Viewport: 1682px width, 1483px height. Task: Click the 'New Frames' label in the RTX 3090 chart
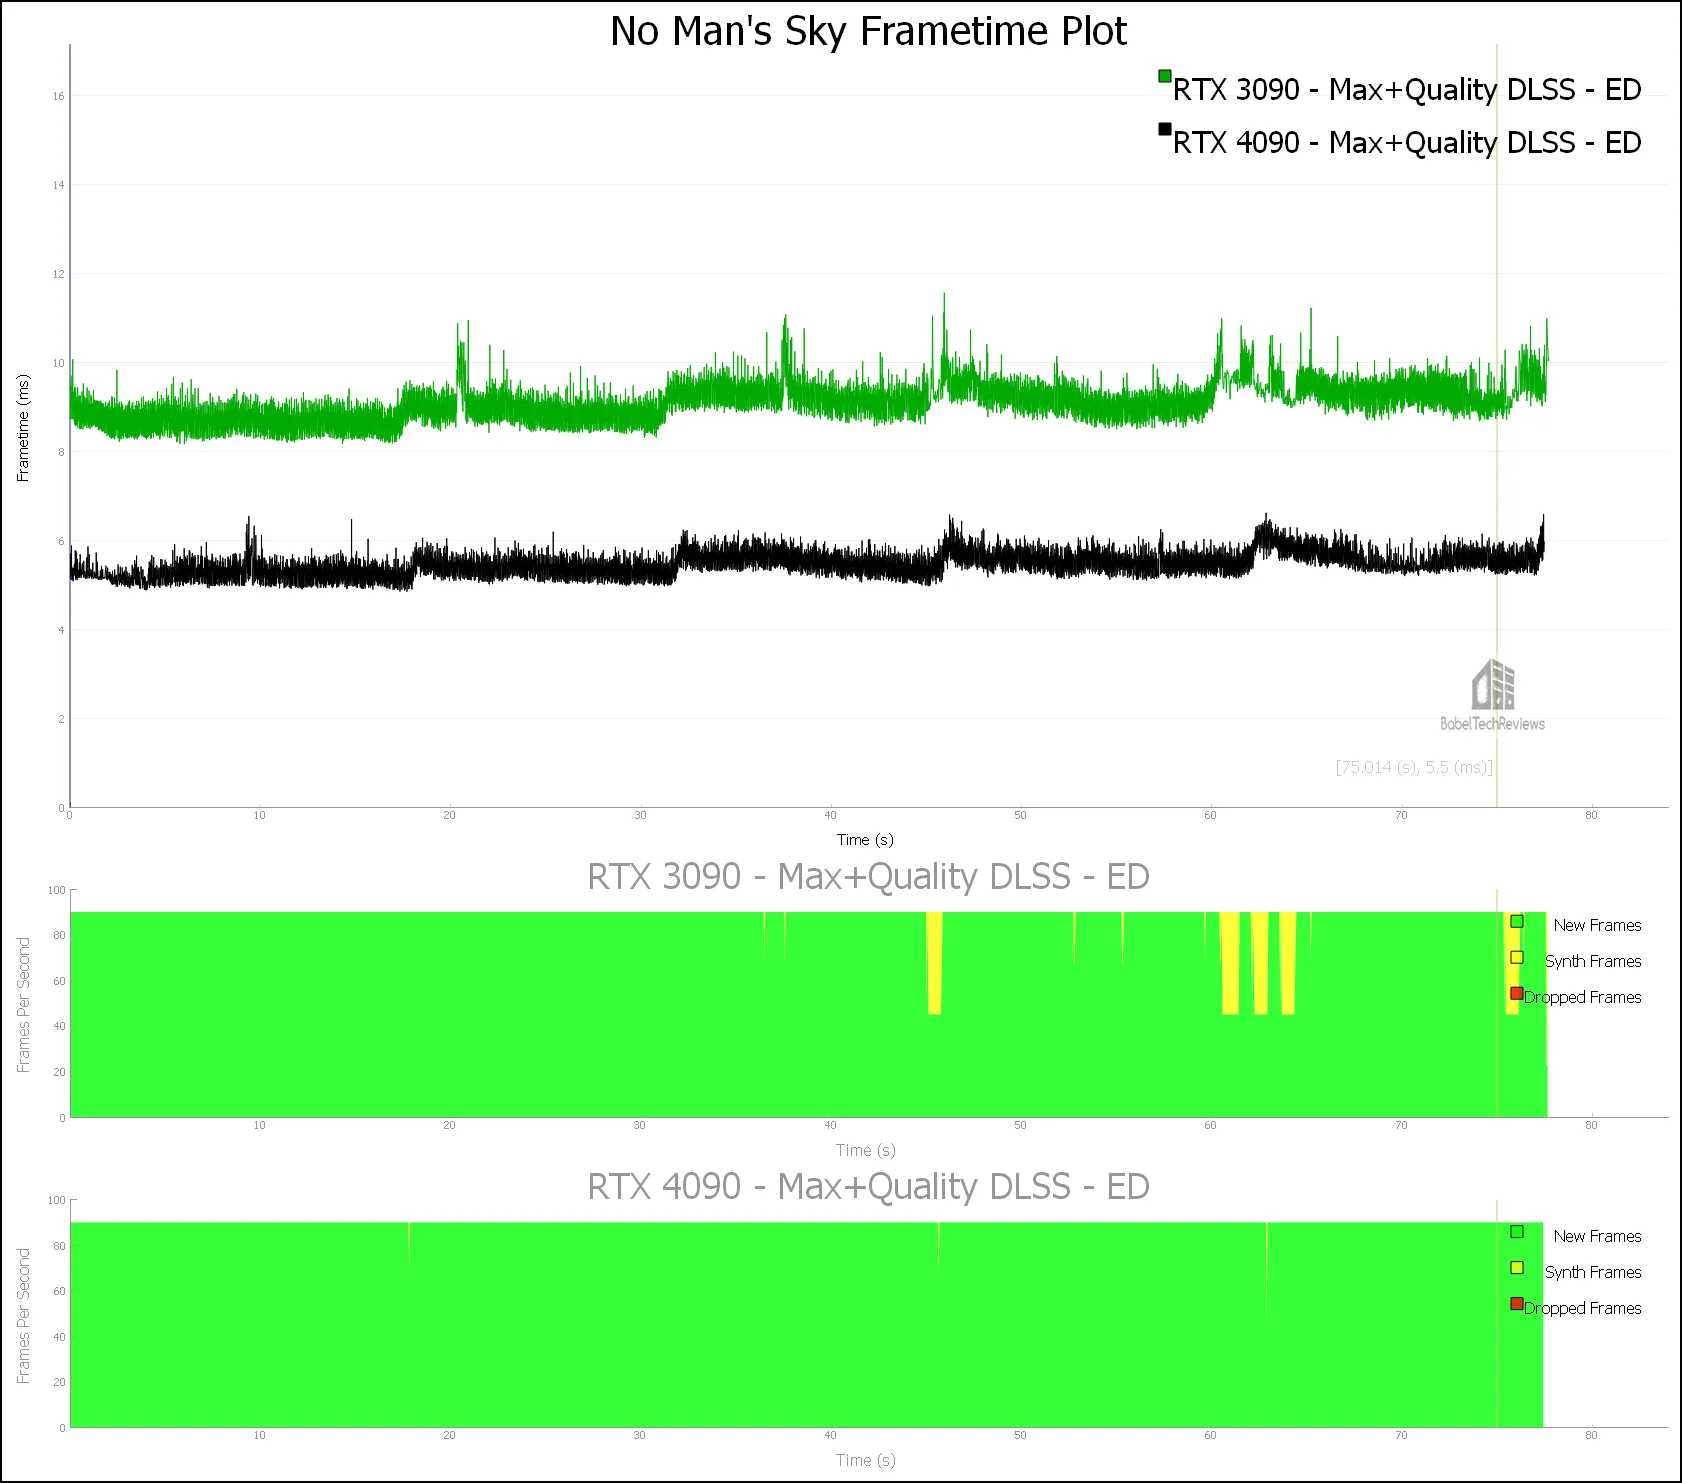click(x=1597, y=926)
